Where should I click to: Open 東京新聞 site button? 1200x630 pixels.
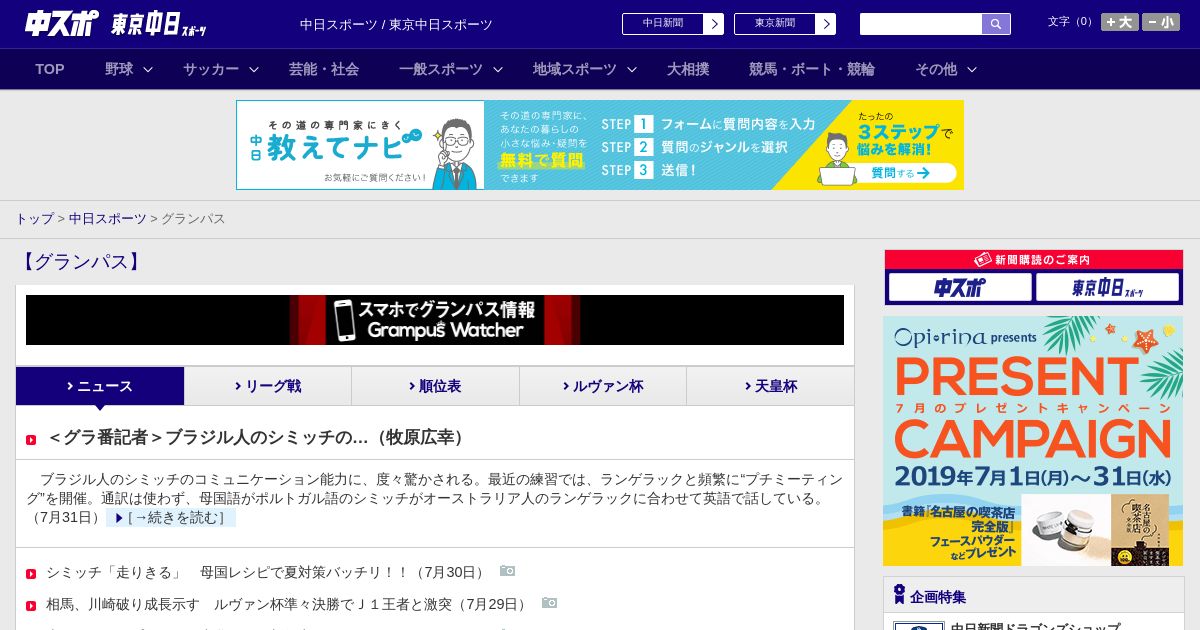775,24
